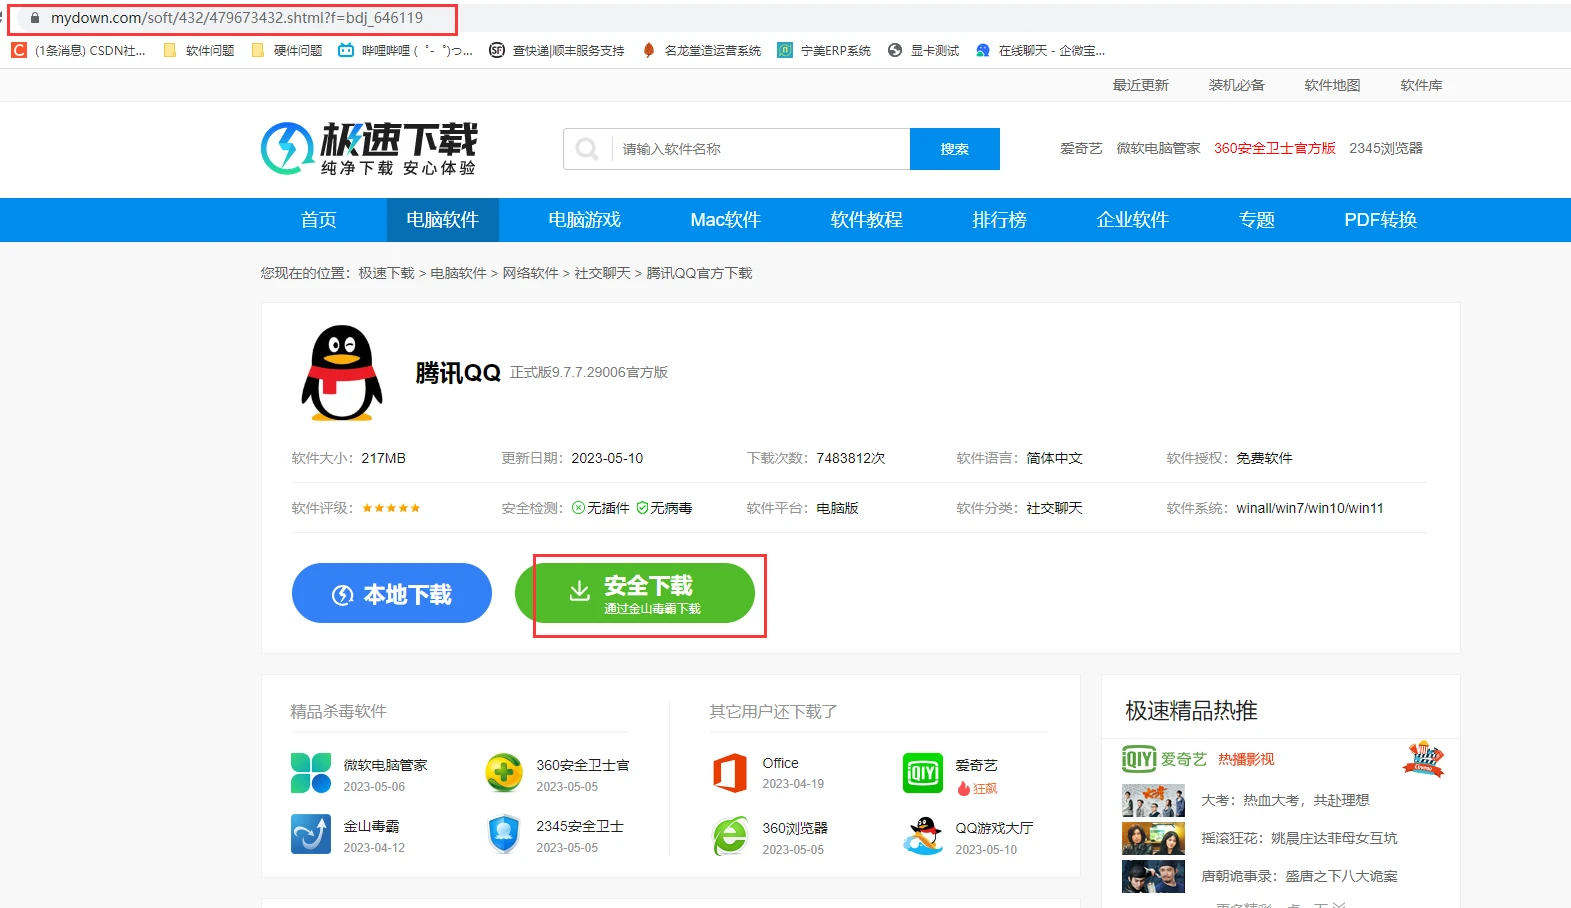Image resolution: width=1571 pixels, height=908 pixels.
Task: Open the 专题 navigation tab
Action: [1256, 220]
